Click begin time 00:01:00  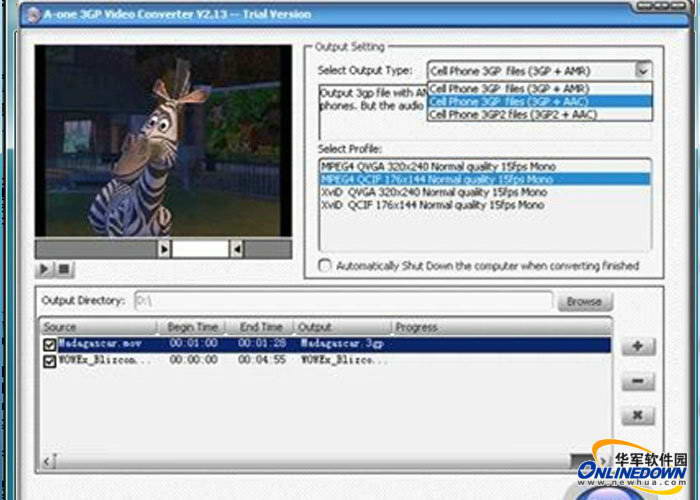click(193, 343)
